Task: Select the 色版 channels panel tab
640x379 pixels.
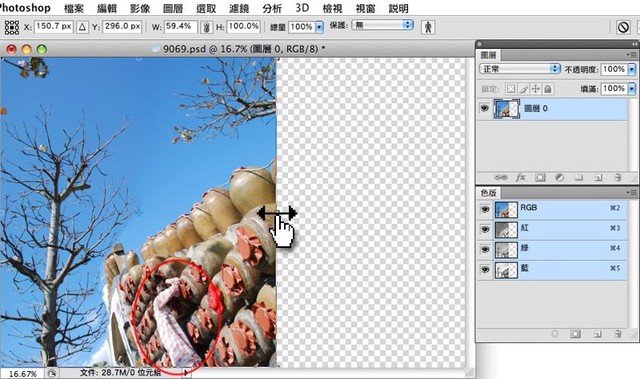Action: tap(488, 193)
